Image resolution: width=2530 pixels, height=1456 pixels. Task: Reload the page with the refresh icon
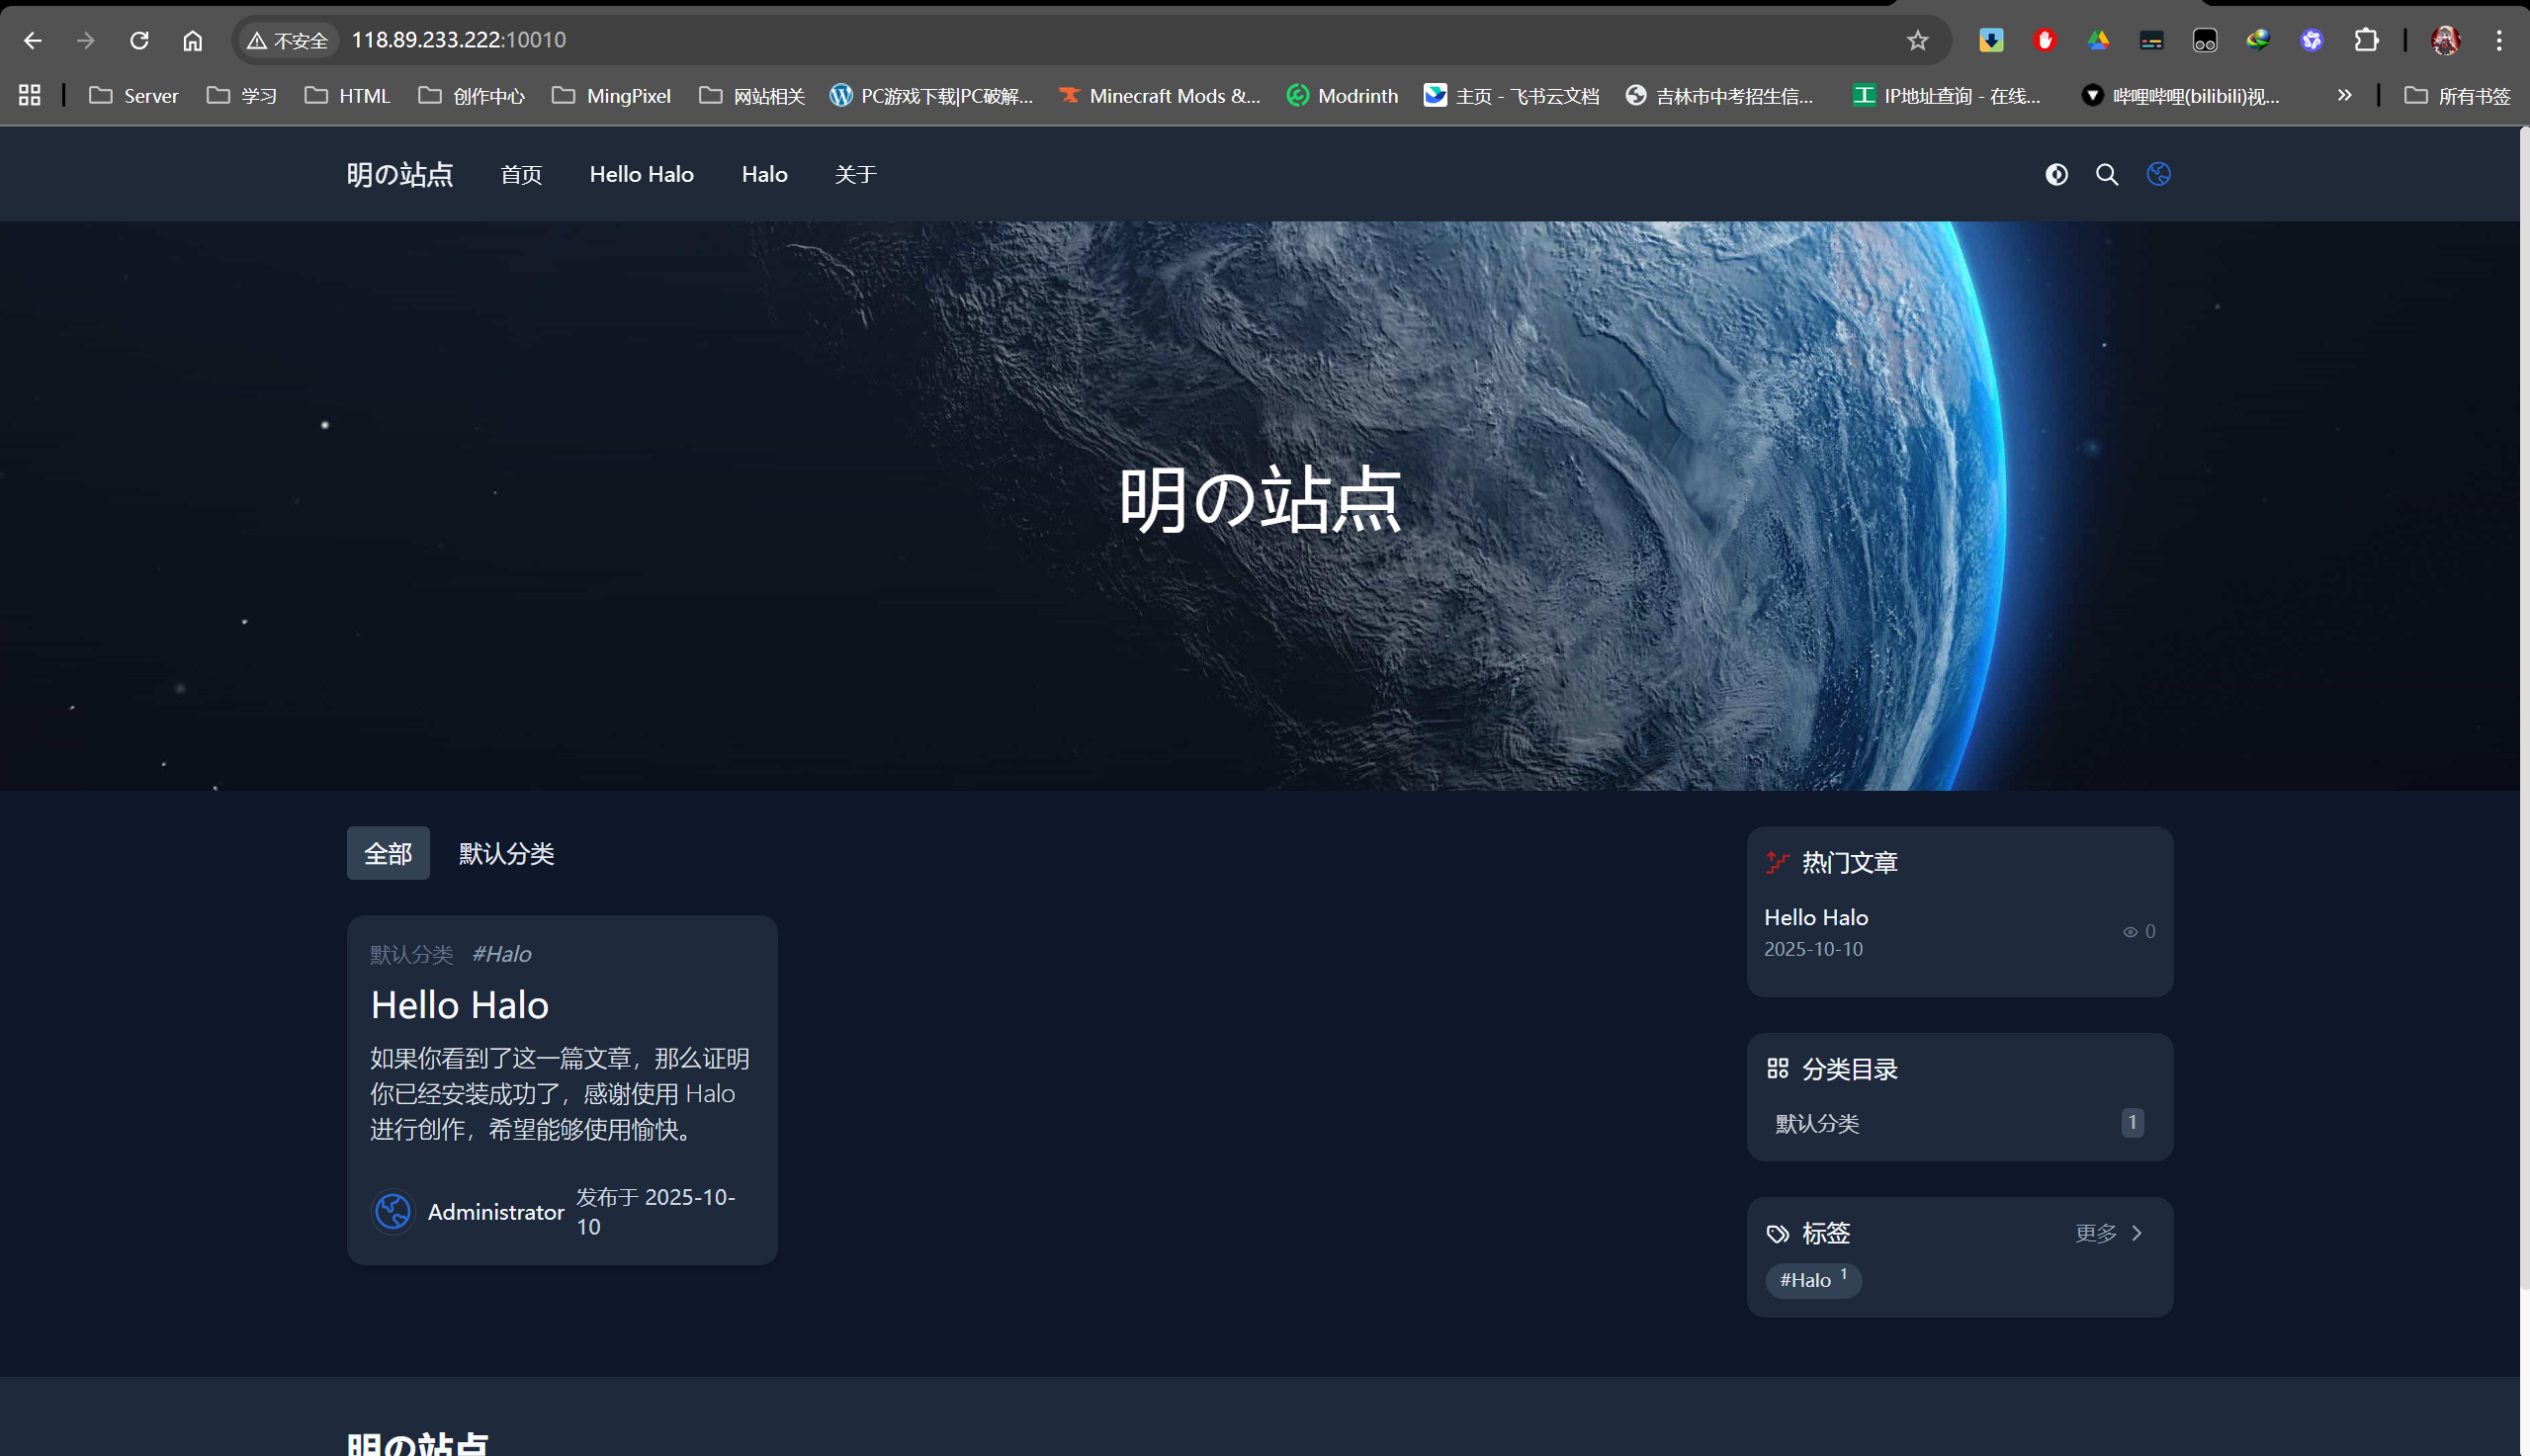point(139,40)
